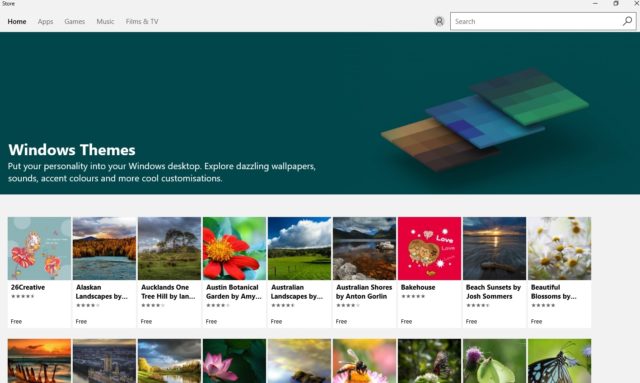Click the star rating under Bakehouse
The image size is (640, 383).
[413, 296]
